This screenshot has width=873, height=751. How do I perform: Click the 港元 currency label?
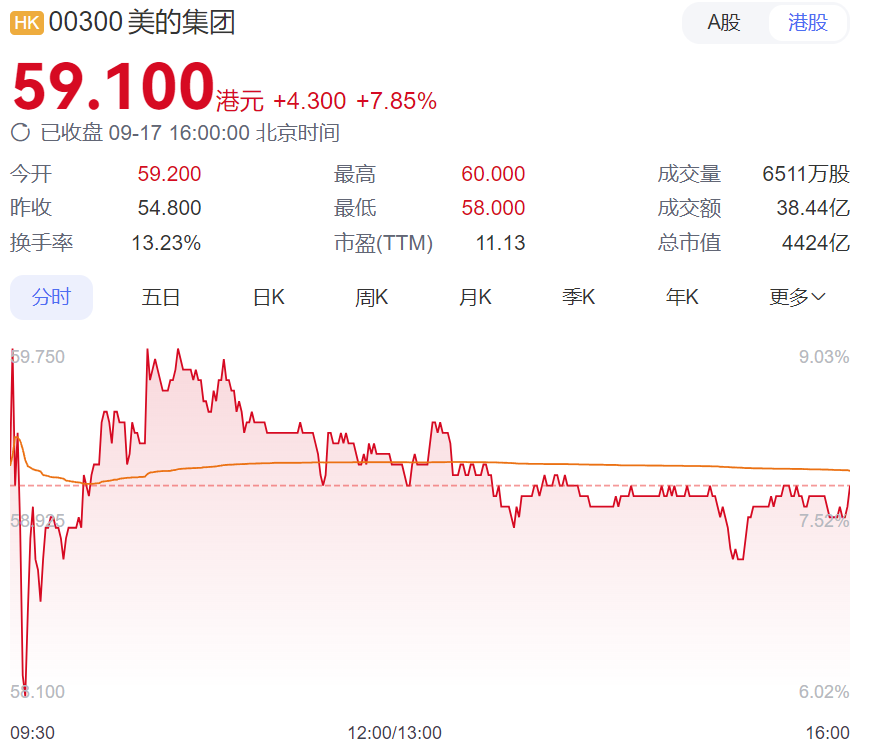click(240, 101)
